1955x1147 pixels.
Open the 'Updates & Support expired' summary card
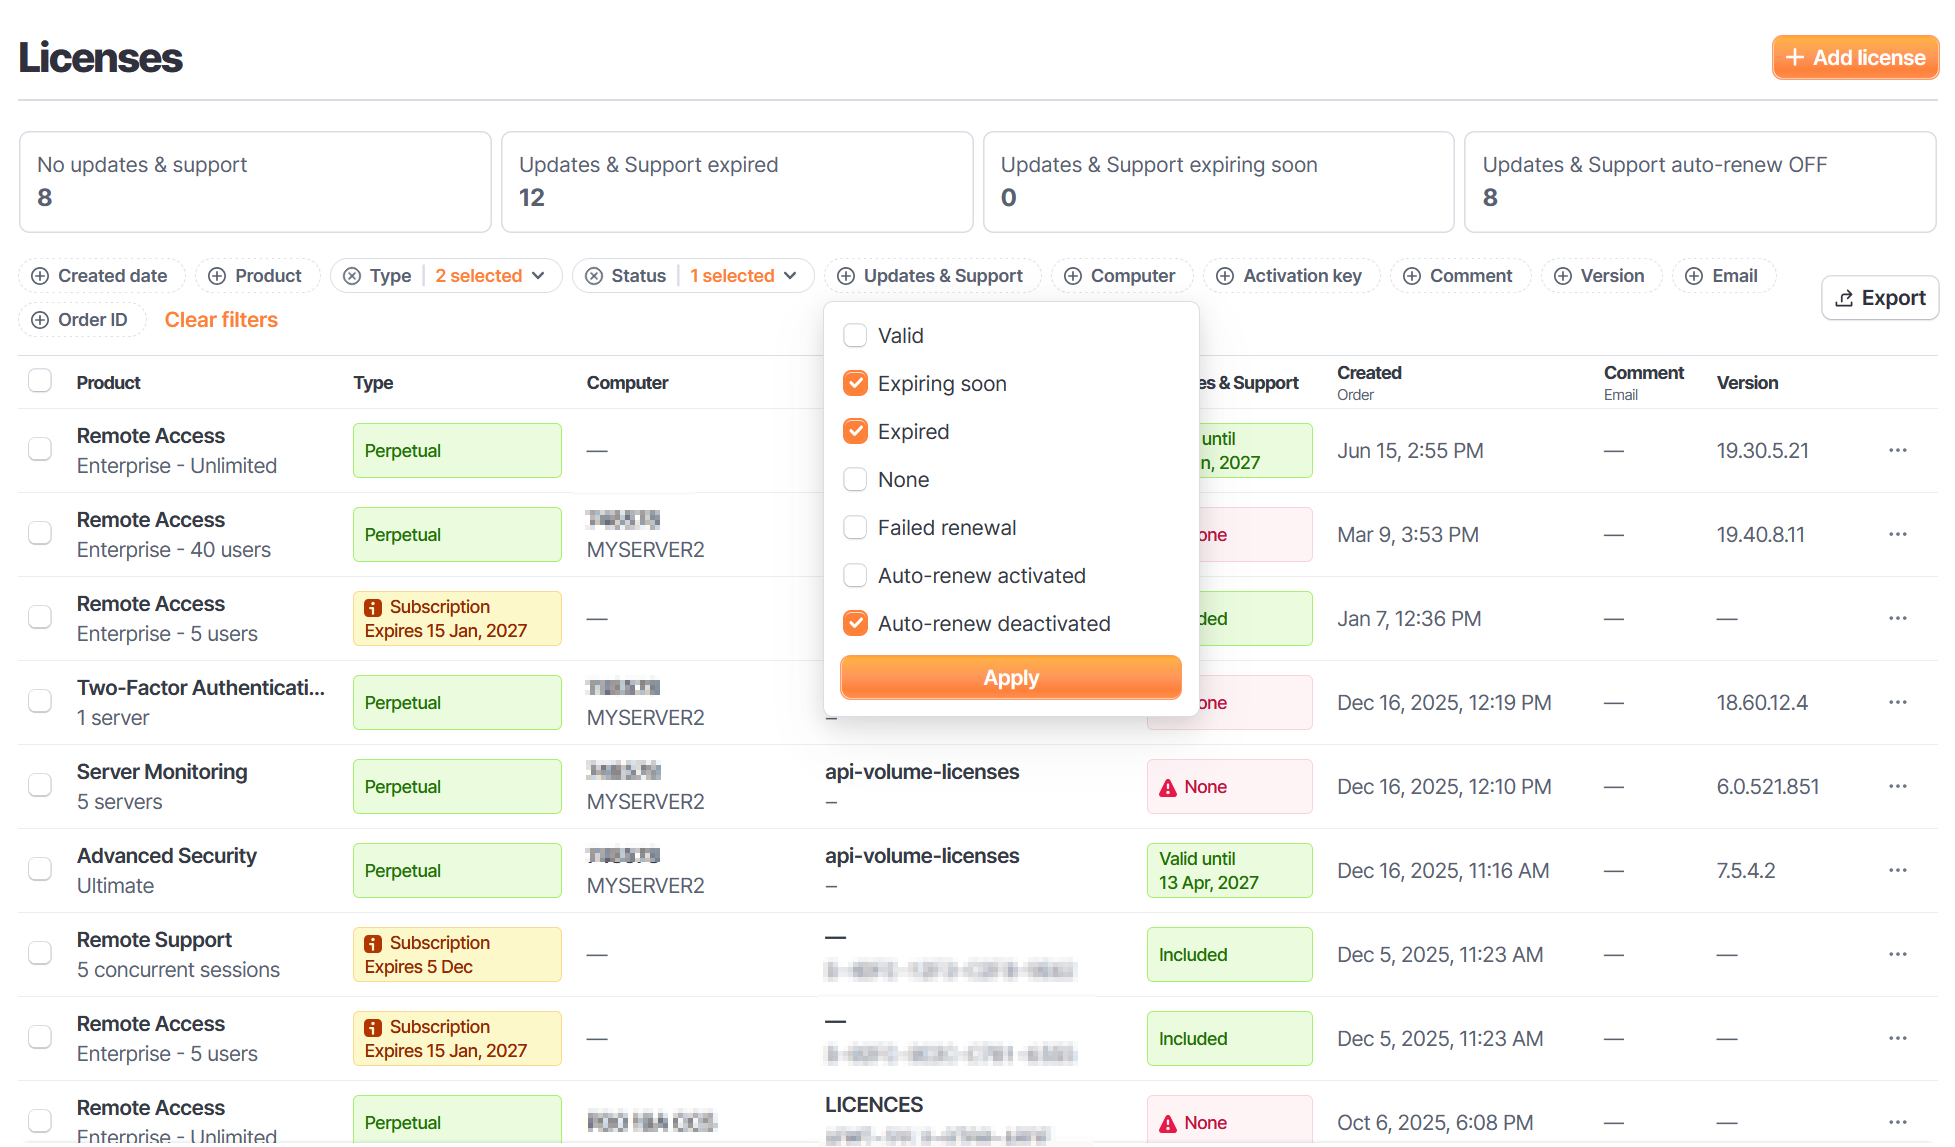pos(737,182)
